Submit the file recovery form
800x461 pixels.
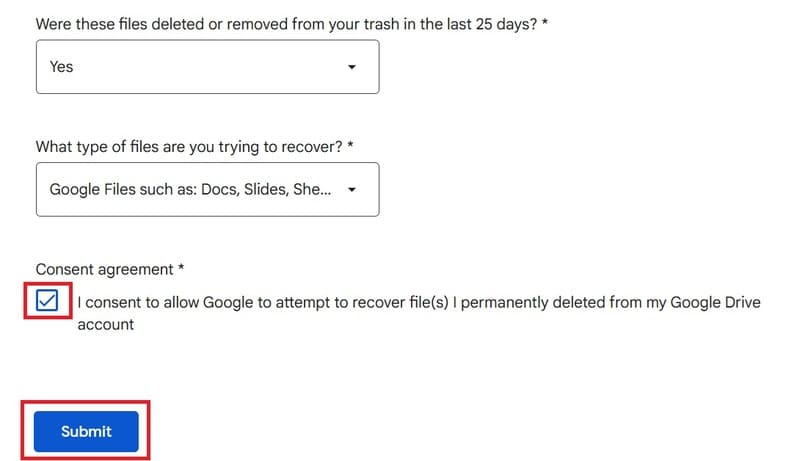(86, 431)
